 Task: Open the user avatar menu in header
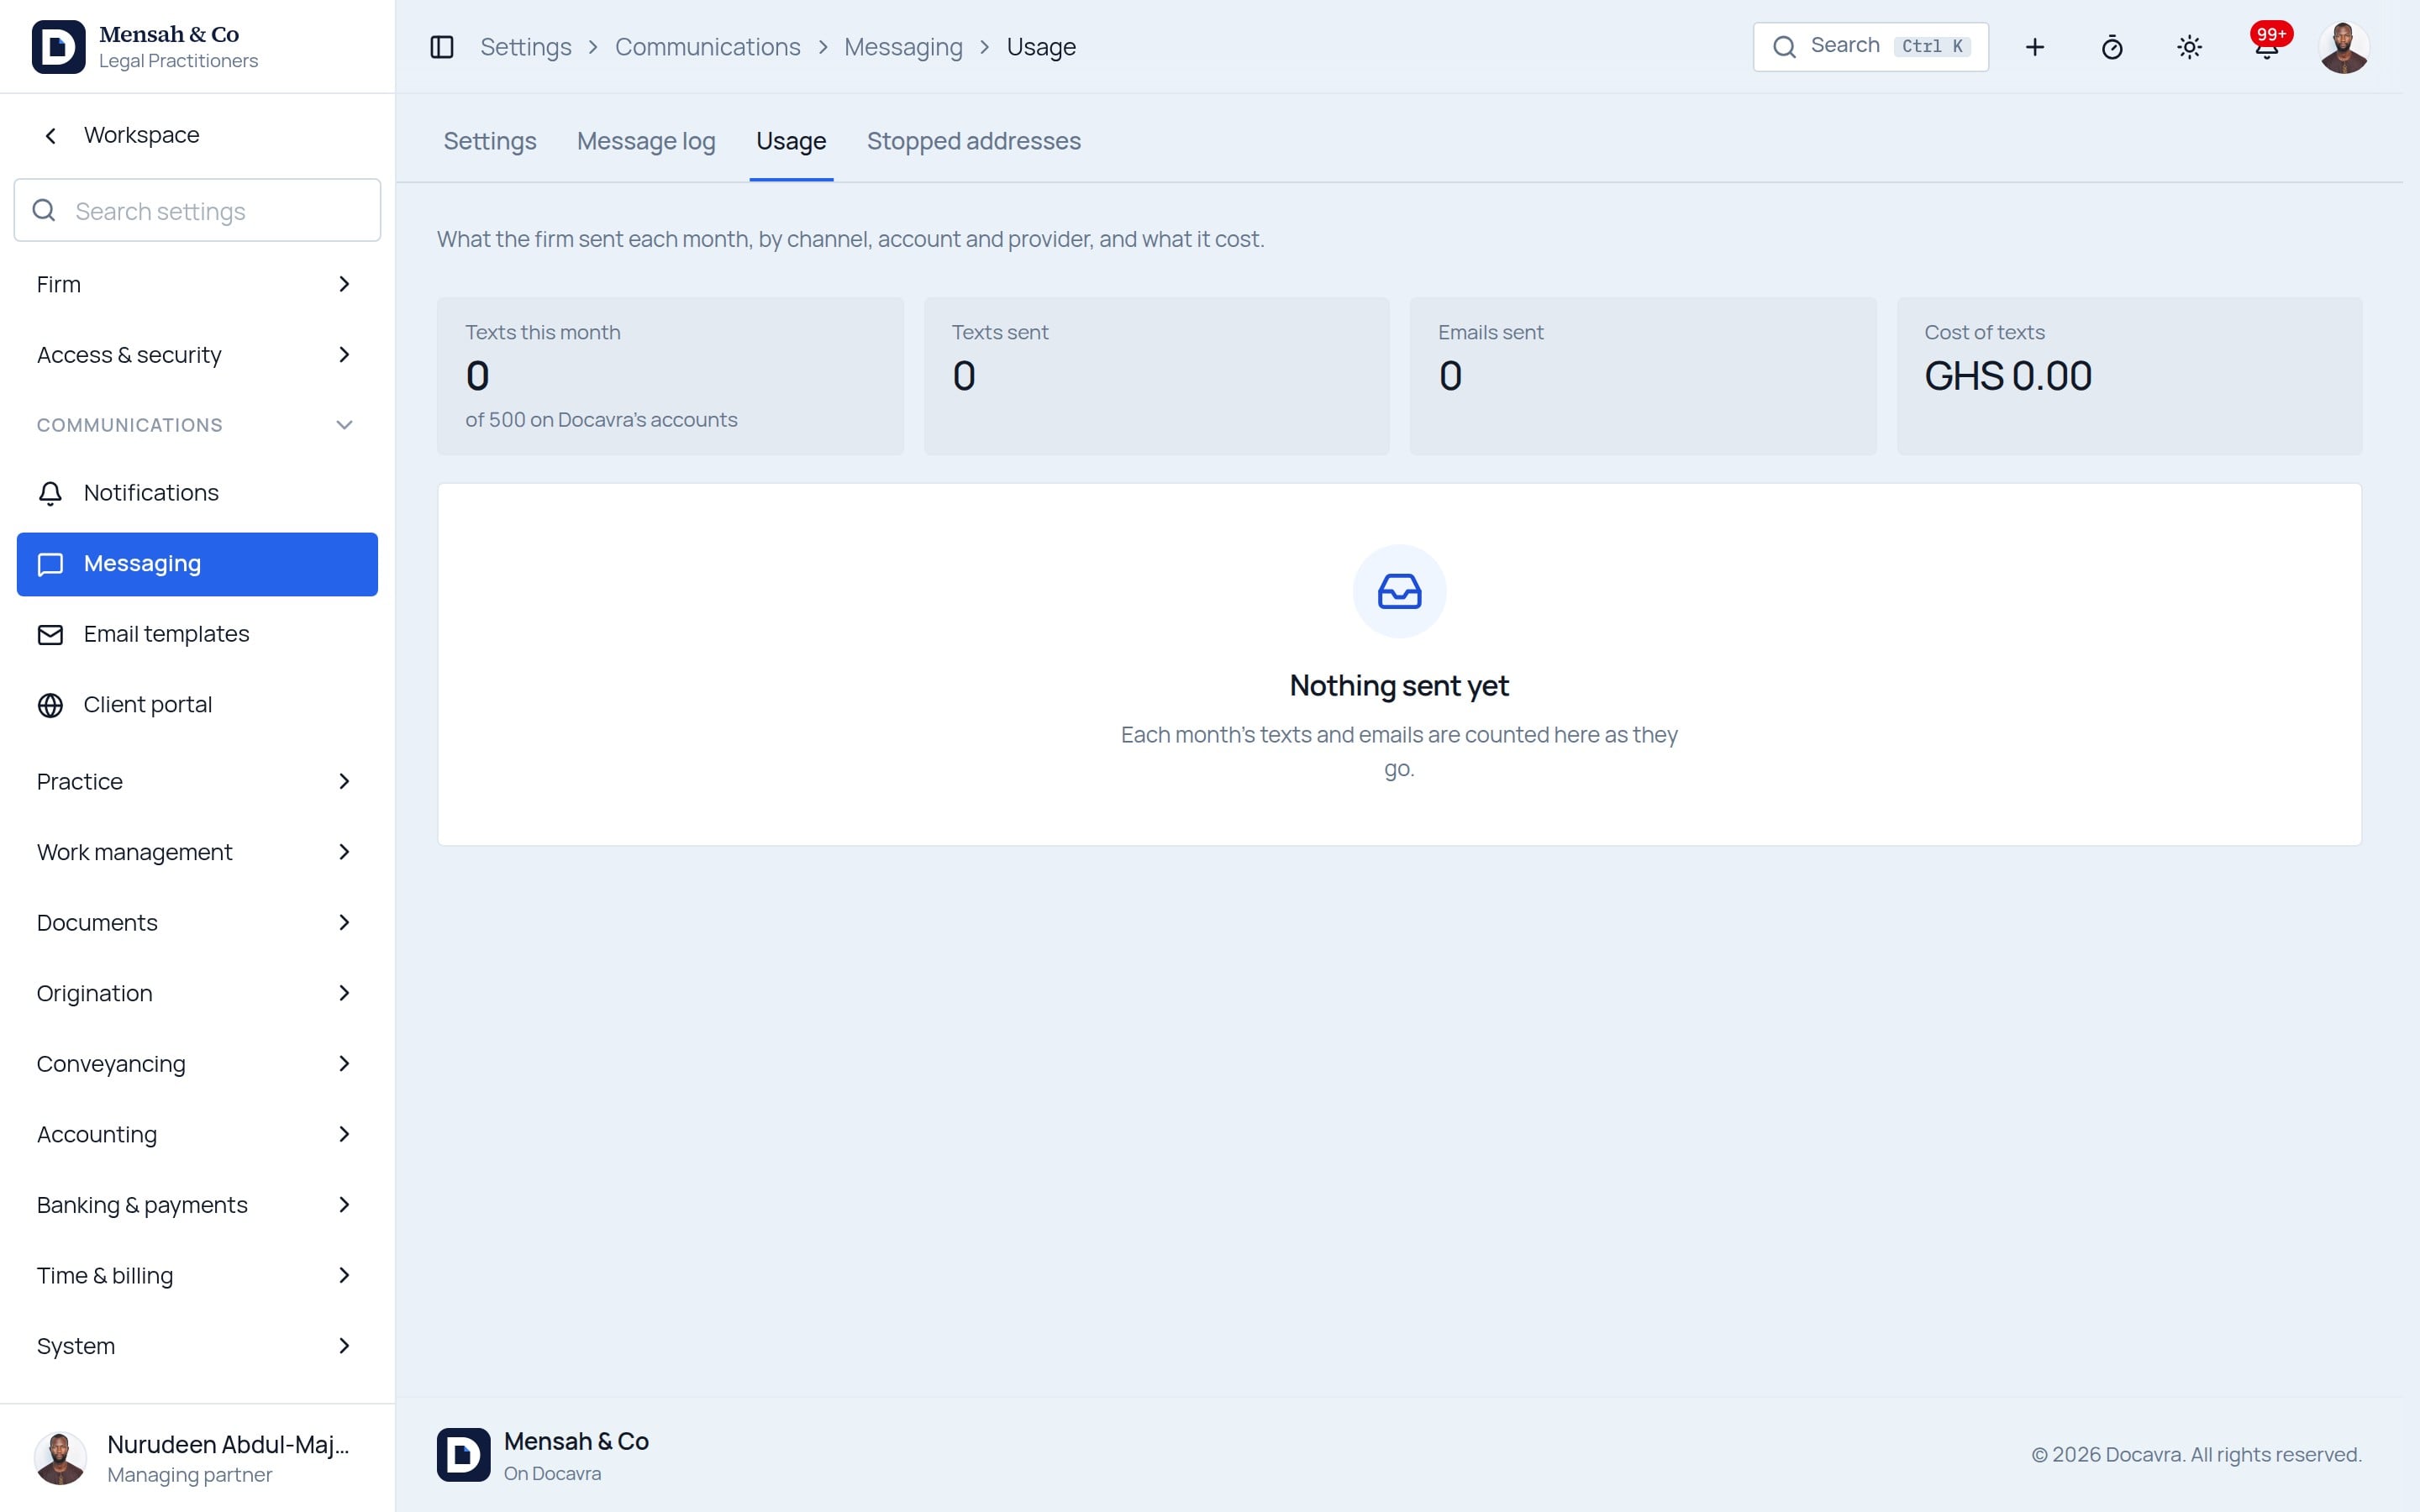pos(2343,47)
